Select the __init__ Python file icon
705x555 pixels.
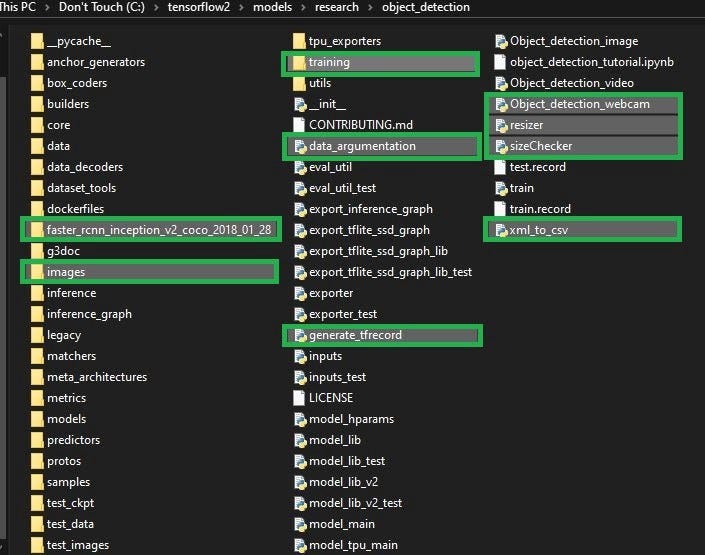(300, 104)
